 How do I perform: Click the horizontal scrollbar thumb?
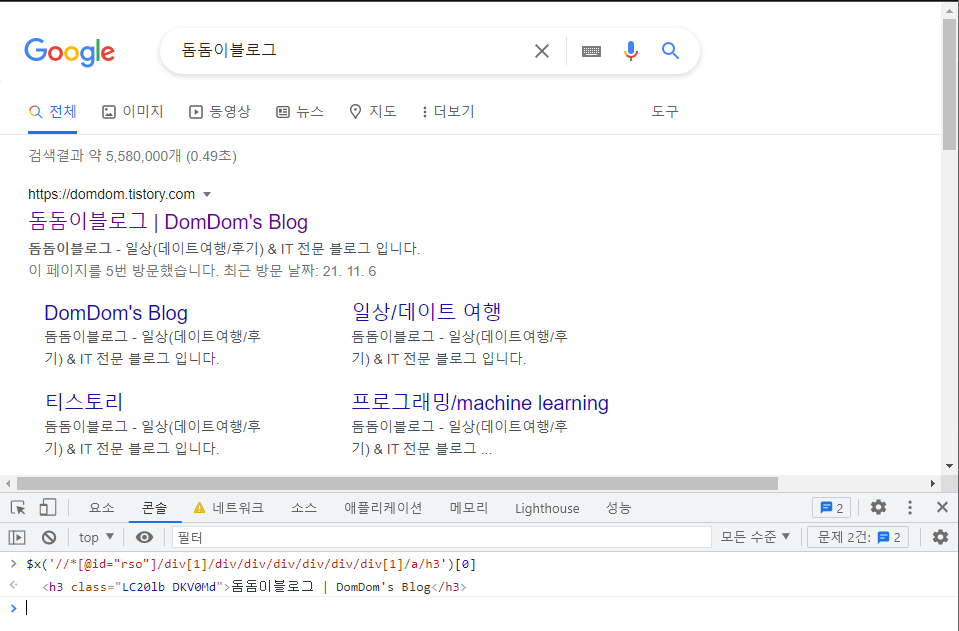pos(398,484)
